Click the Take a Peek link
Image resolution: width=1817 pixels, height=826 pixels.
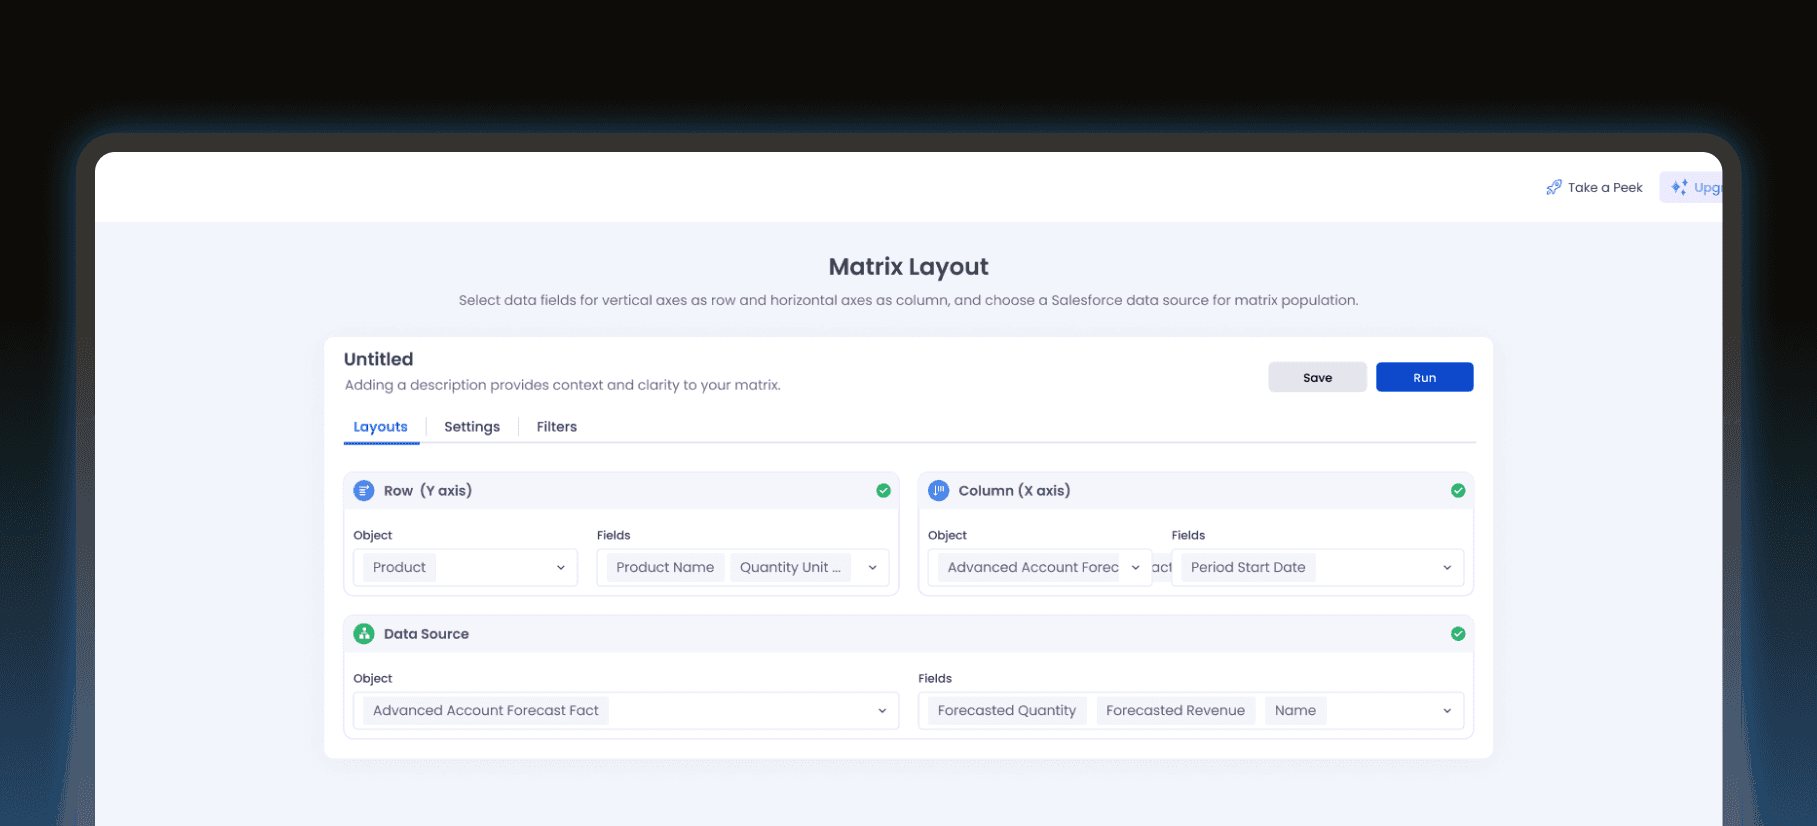tap(1594, 187)
